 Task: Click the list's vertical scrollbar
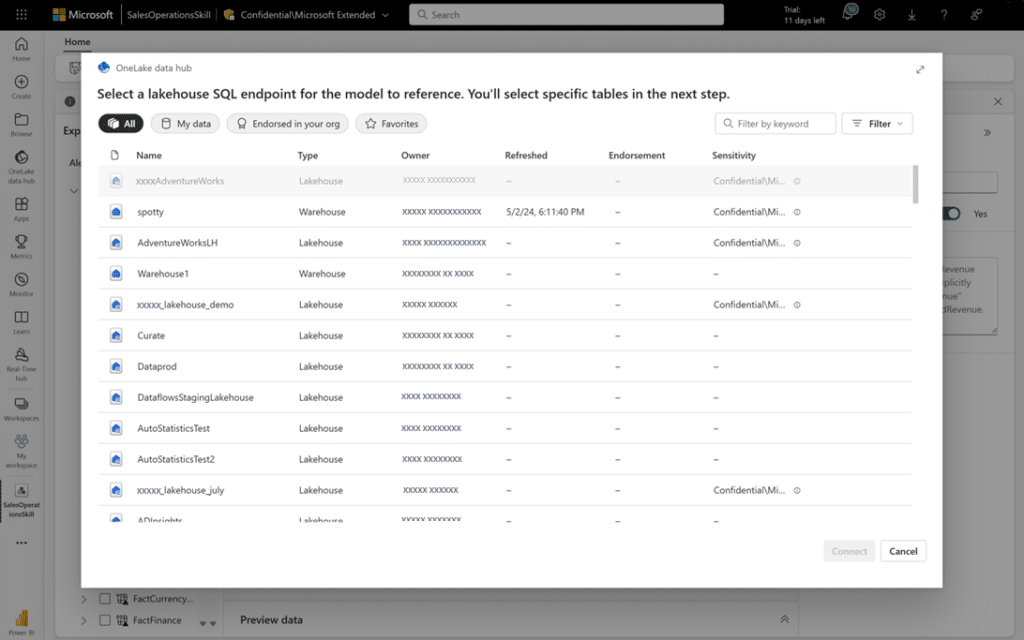(x=916, y=184)
